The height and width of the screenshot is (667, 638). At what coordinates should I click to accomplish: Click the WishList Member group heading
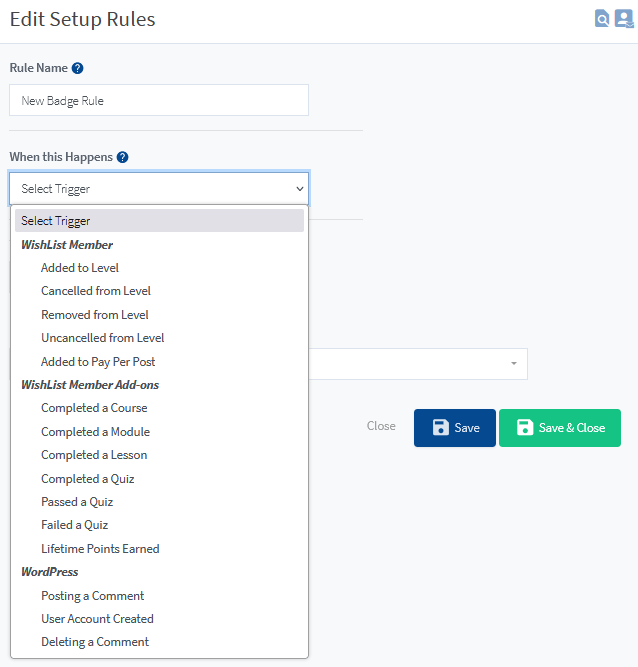67,245
